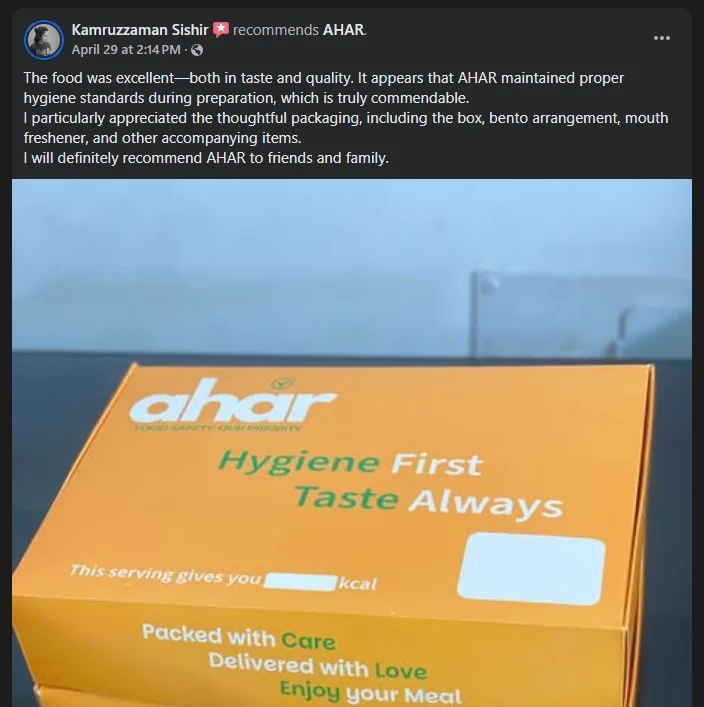Click the white ahar logo on the box
This screenshot has width=704, height=707.
tap(233, 401)
